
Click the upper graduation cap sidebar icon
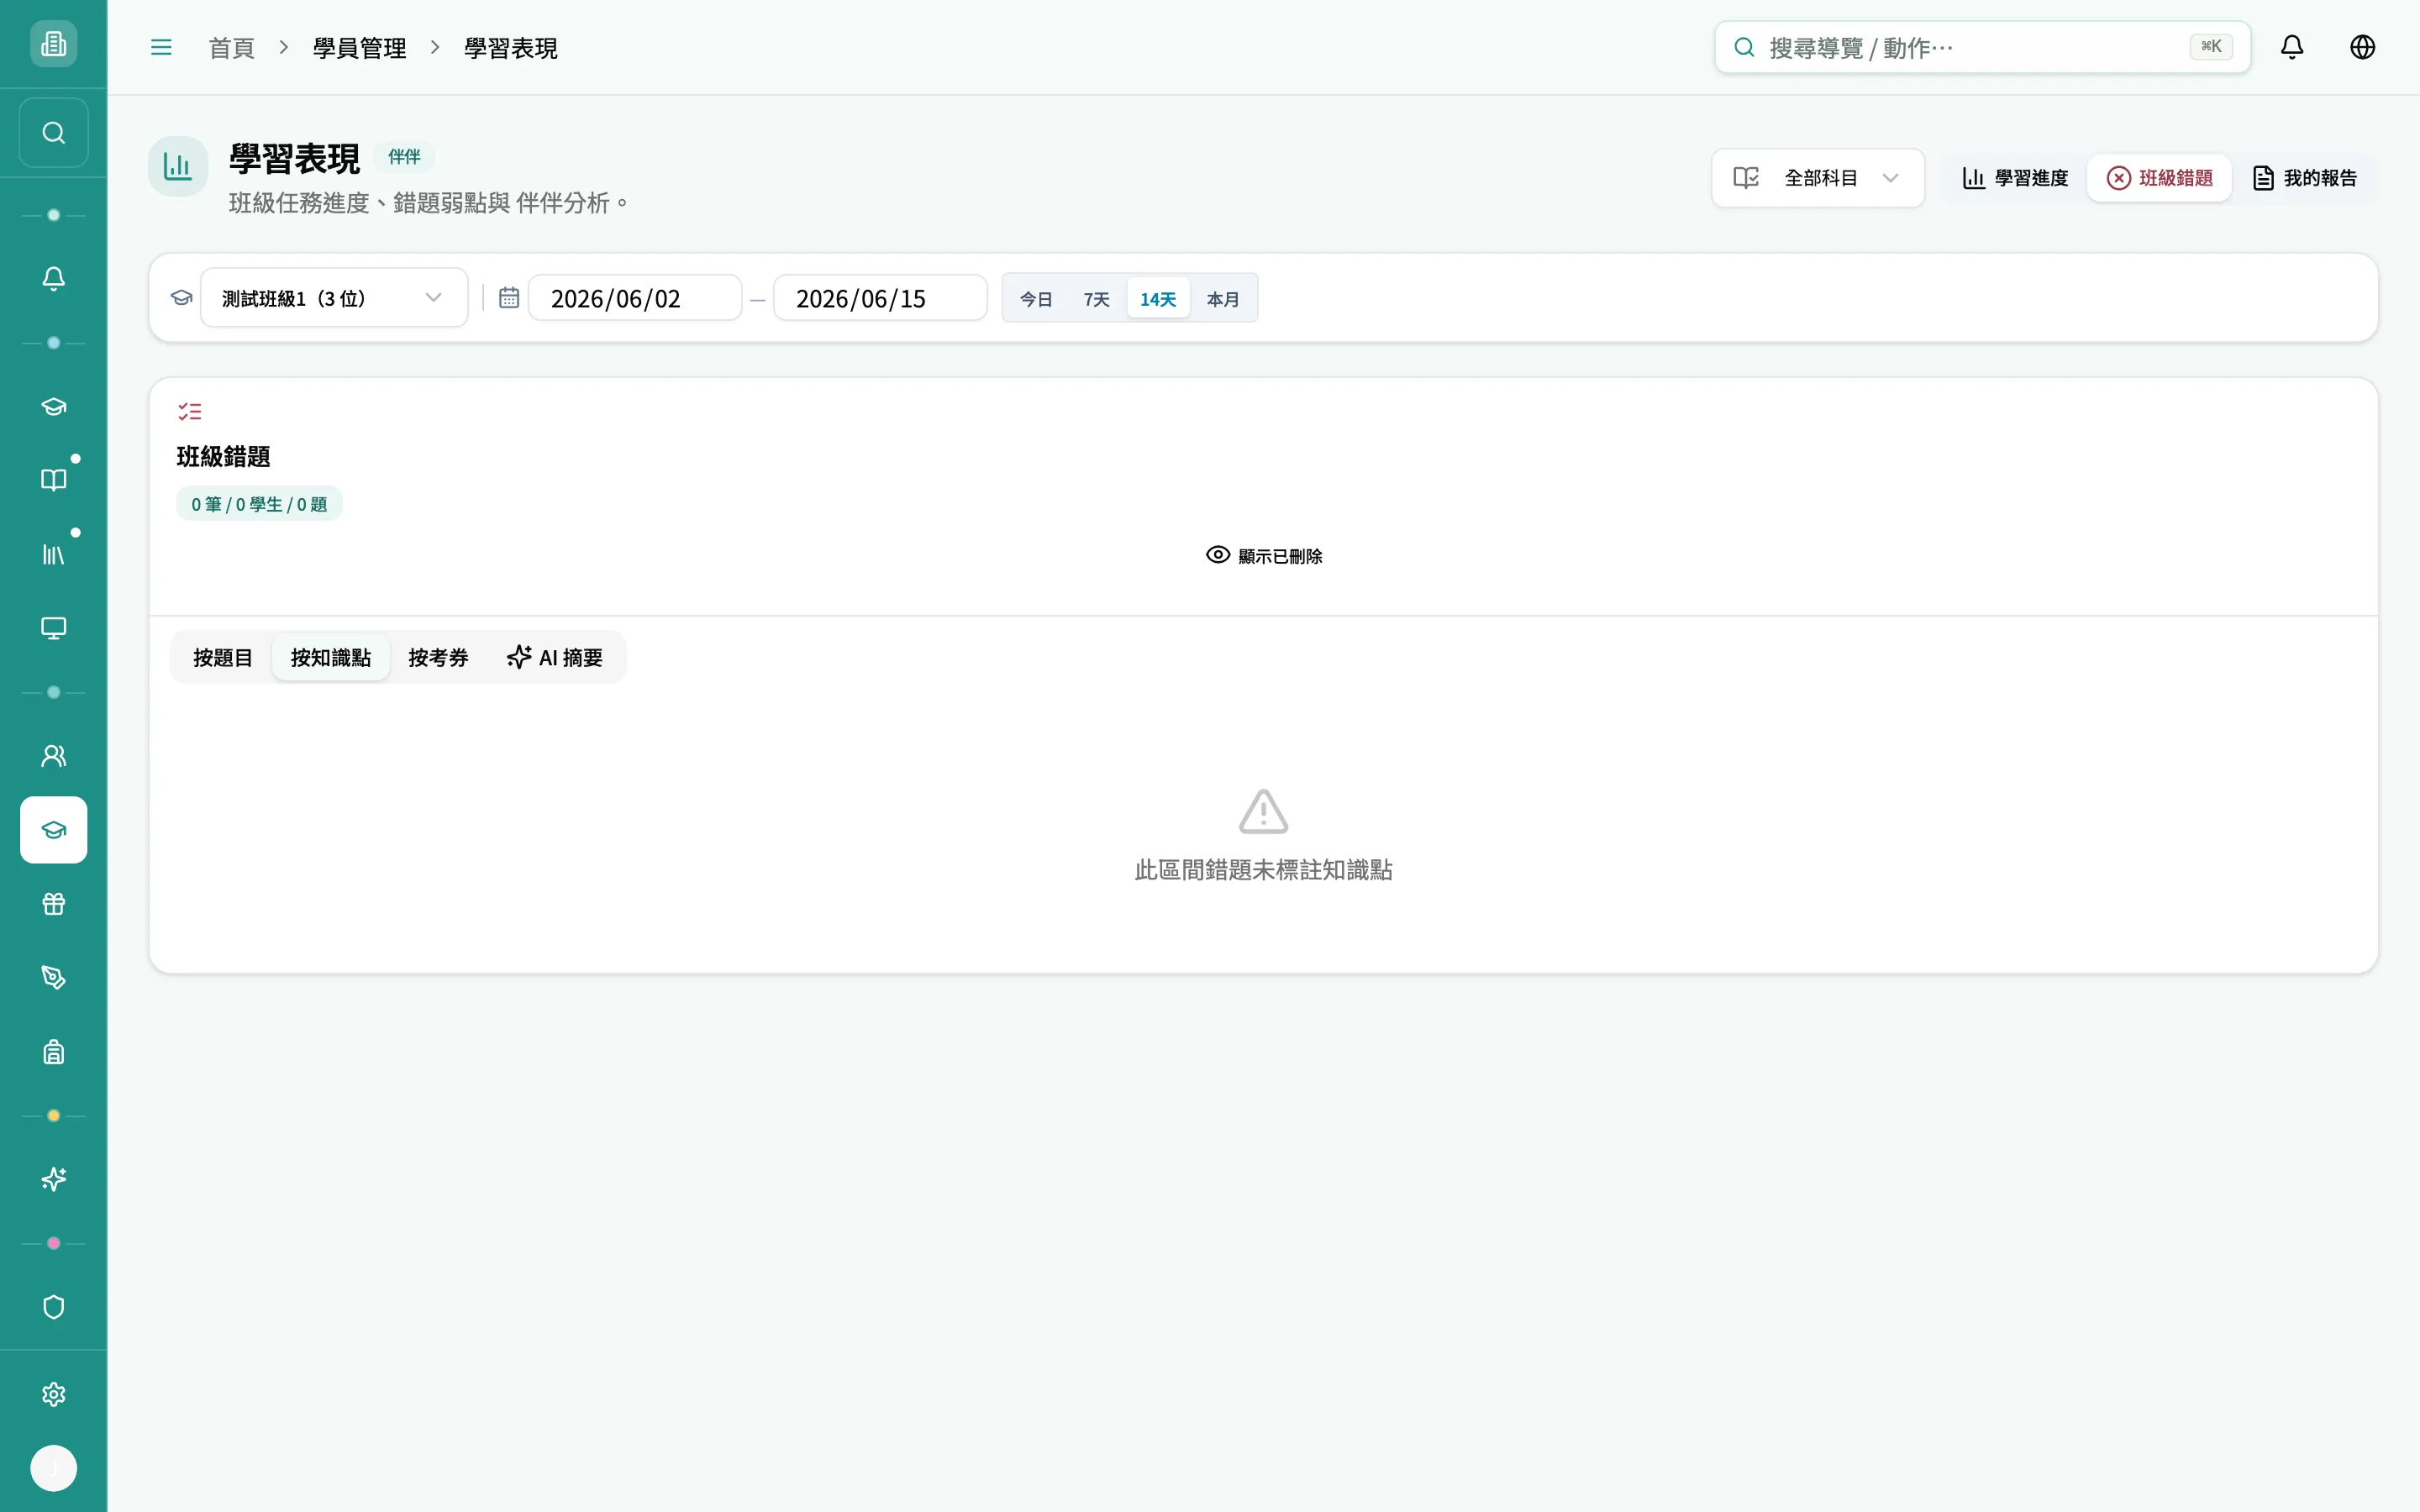point(53,406)
